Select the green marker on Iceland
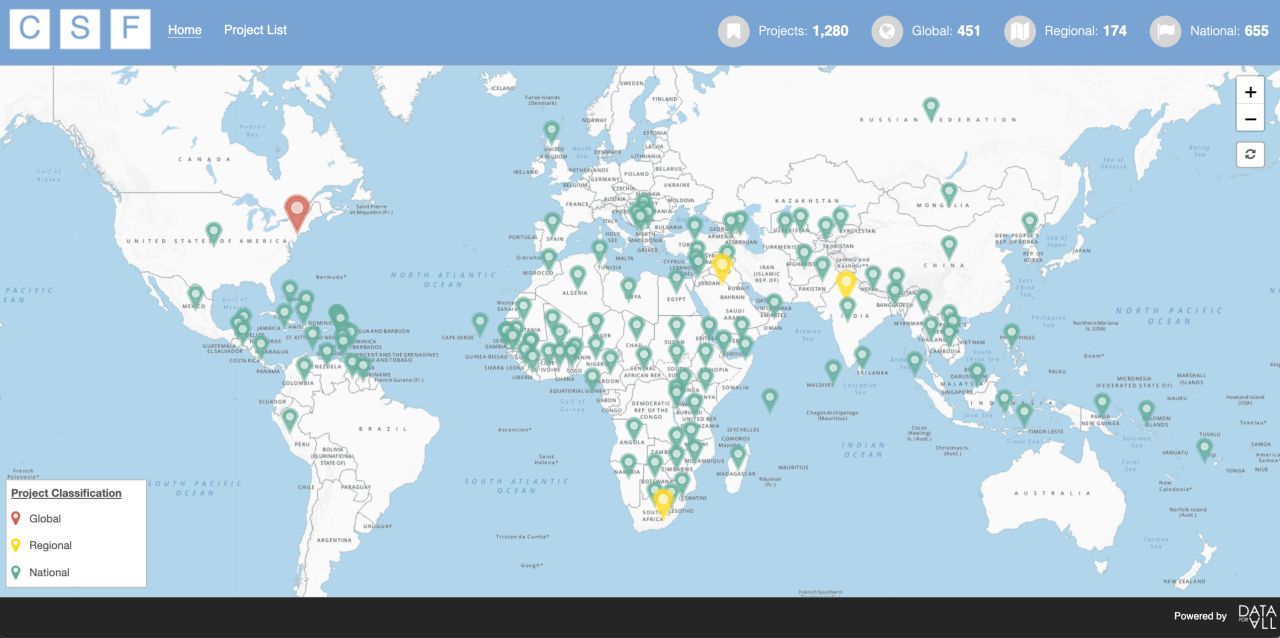This screenshot has height=638, width=1280. pyautogui.click(x=550, y=129)
